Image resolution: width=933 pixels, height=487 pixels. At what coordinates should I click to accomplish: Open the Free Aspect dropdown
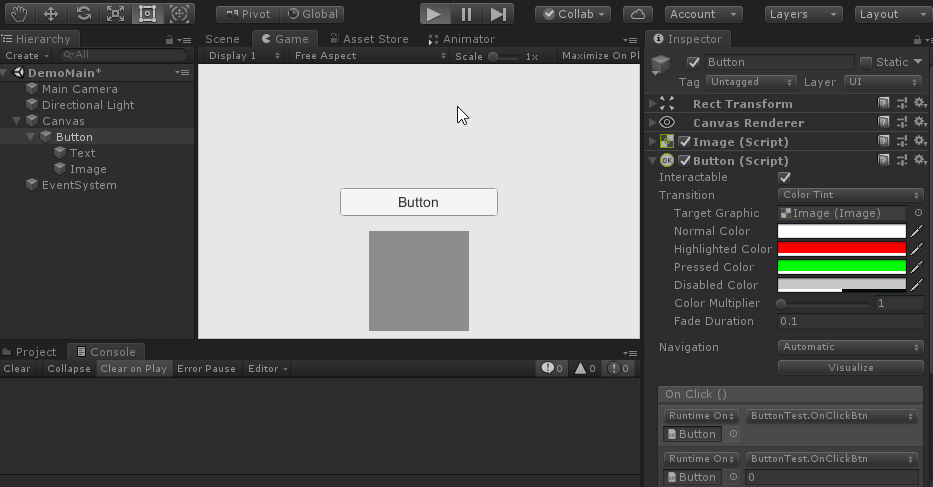click(x=370, y=55)
